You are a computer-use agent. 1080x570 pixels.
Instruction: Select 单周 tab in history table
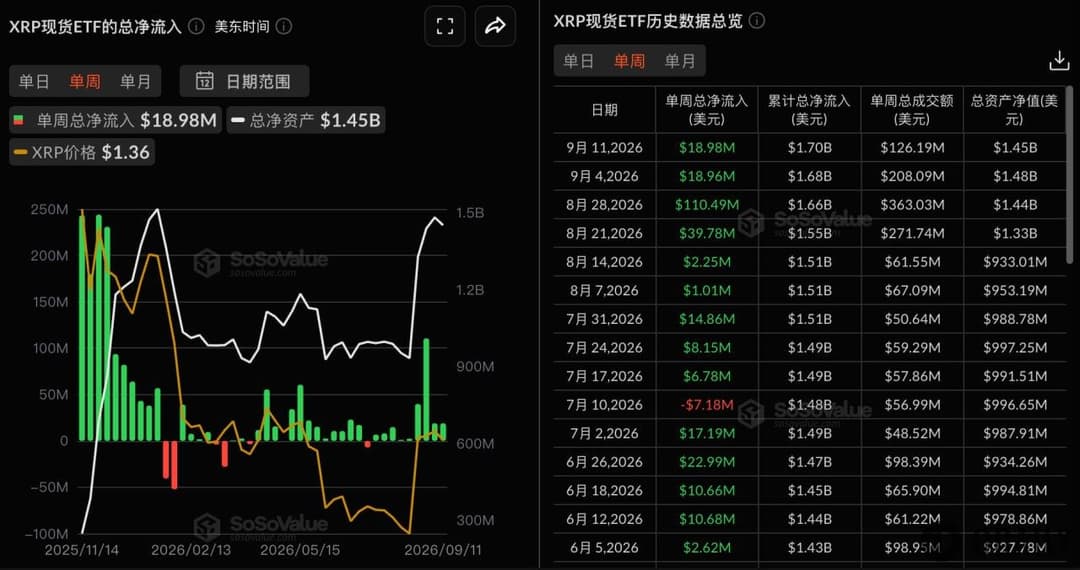point(629,61)
